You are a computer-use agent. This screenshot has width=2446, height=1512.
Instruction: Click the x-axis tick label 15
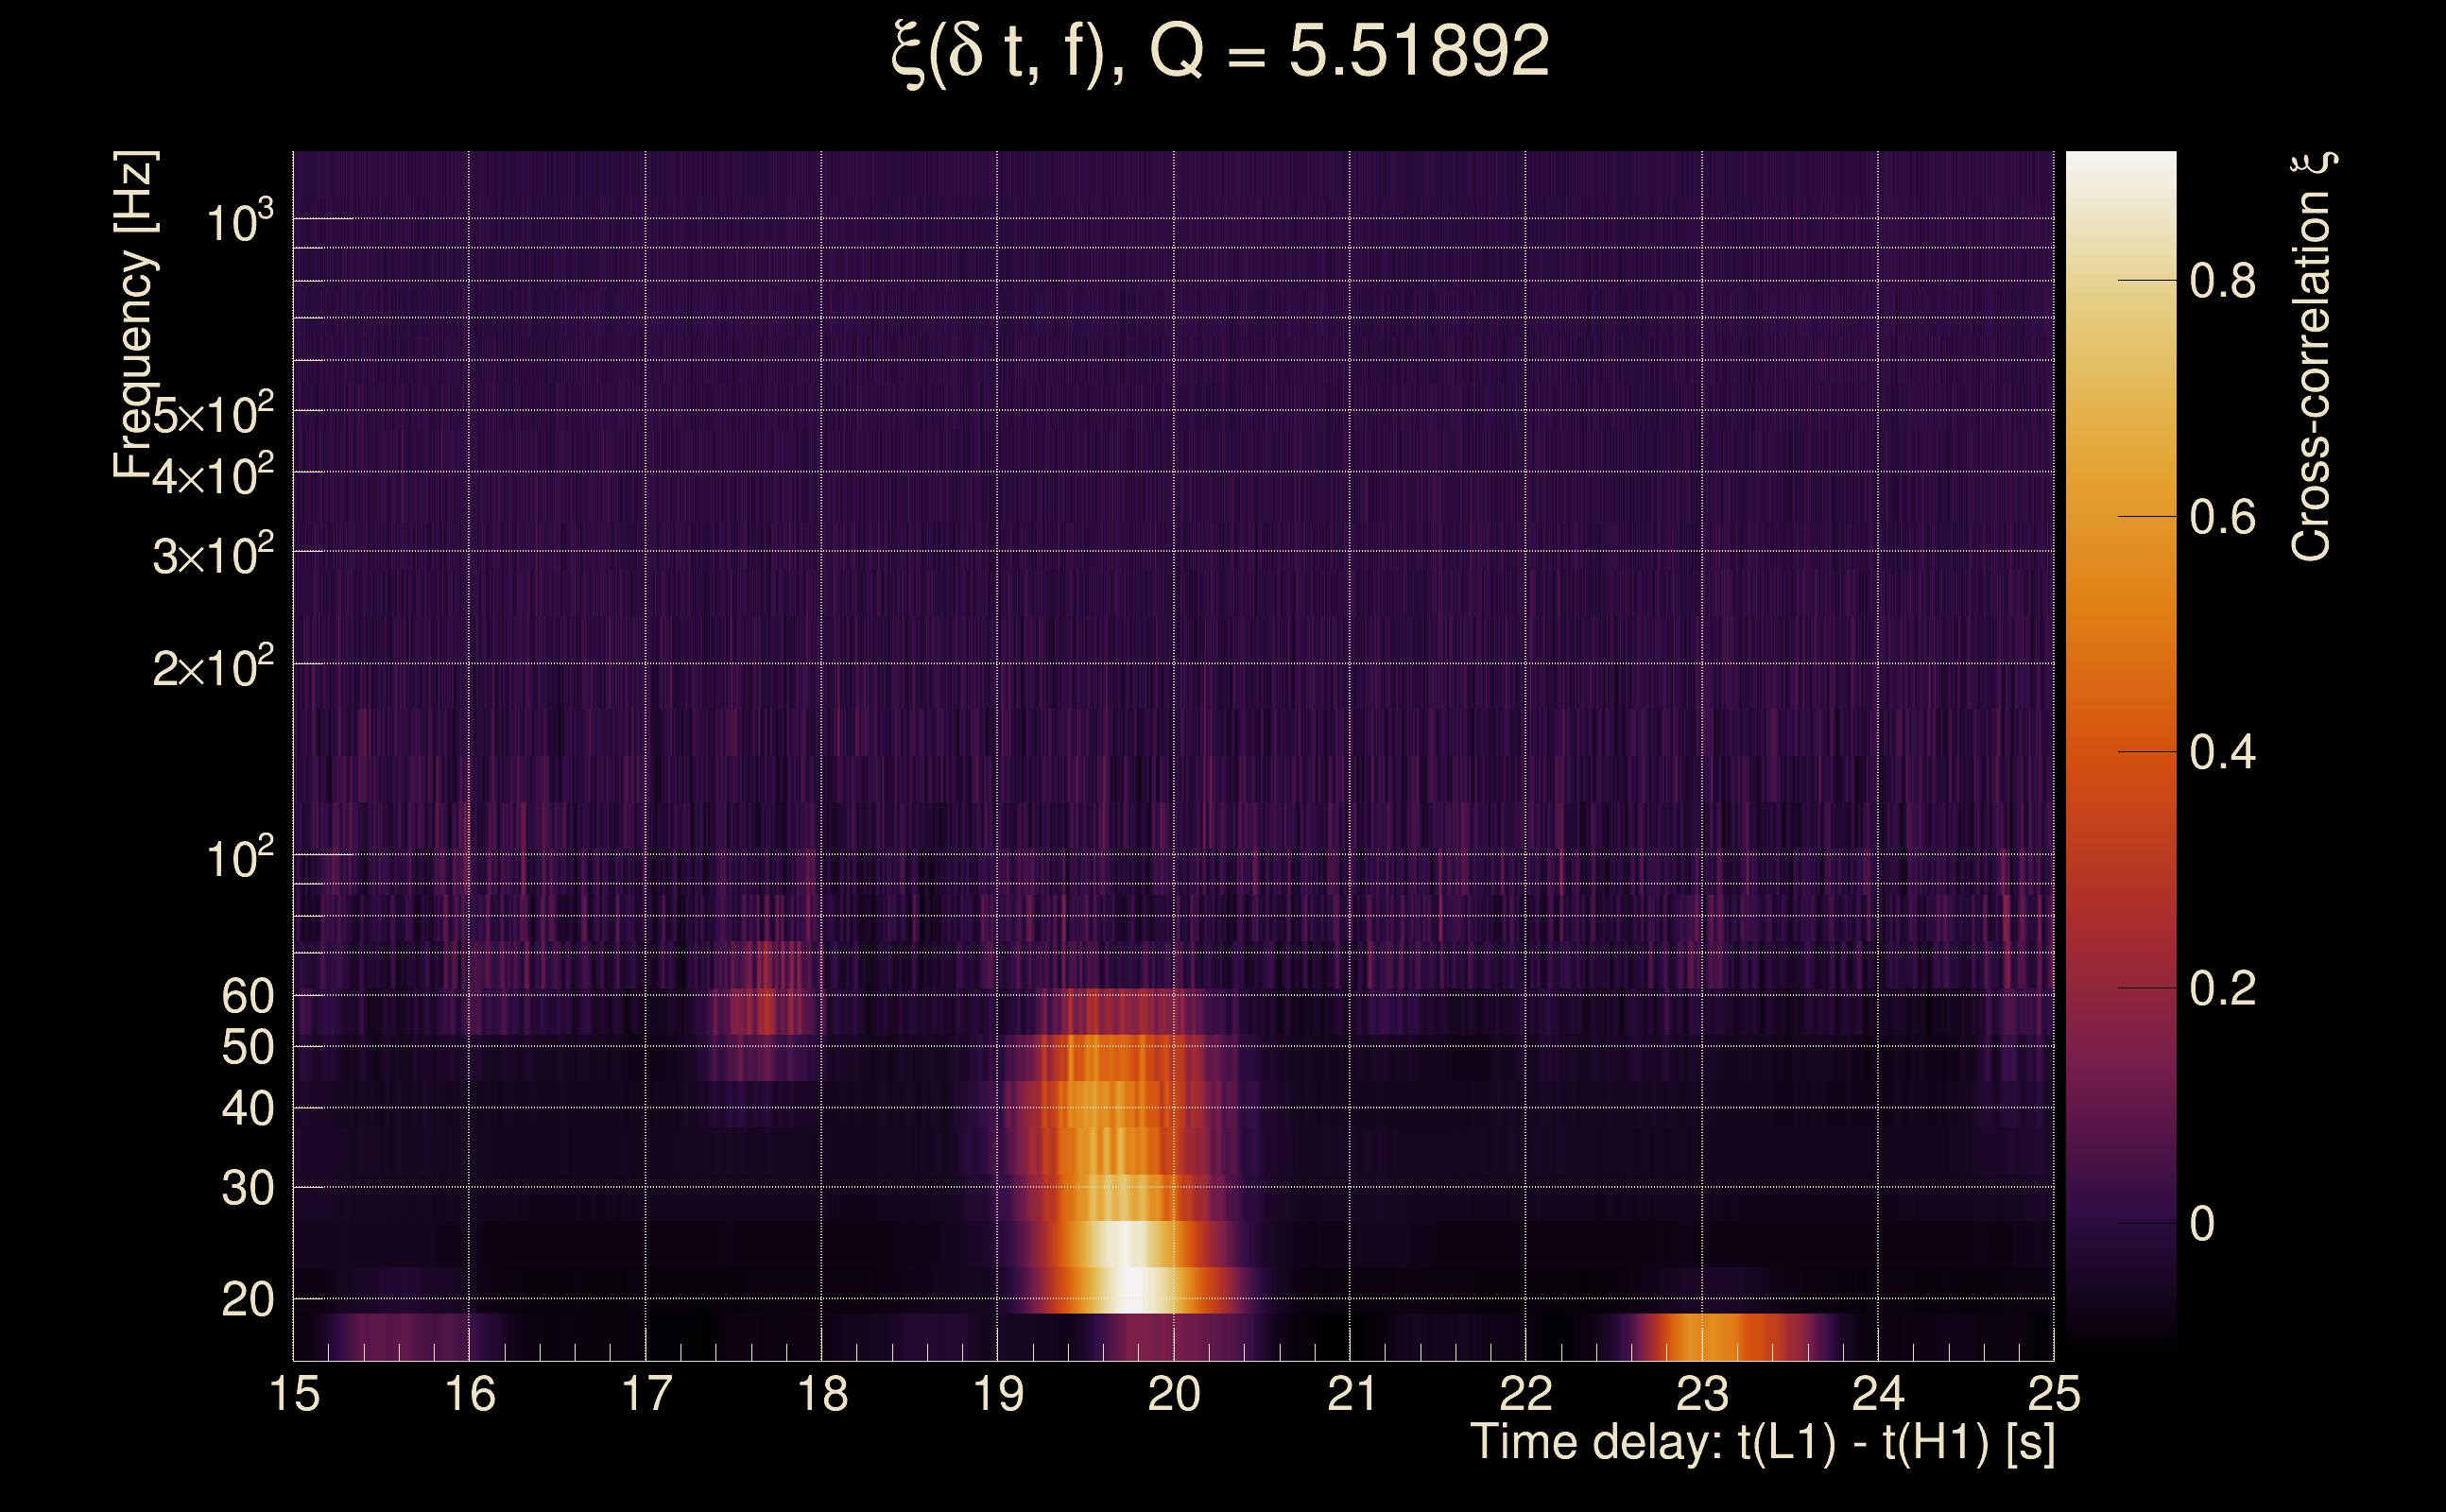point(295,1394)
